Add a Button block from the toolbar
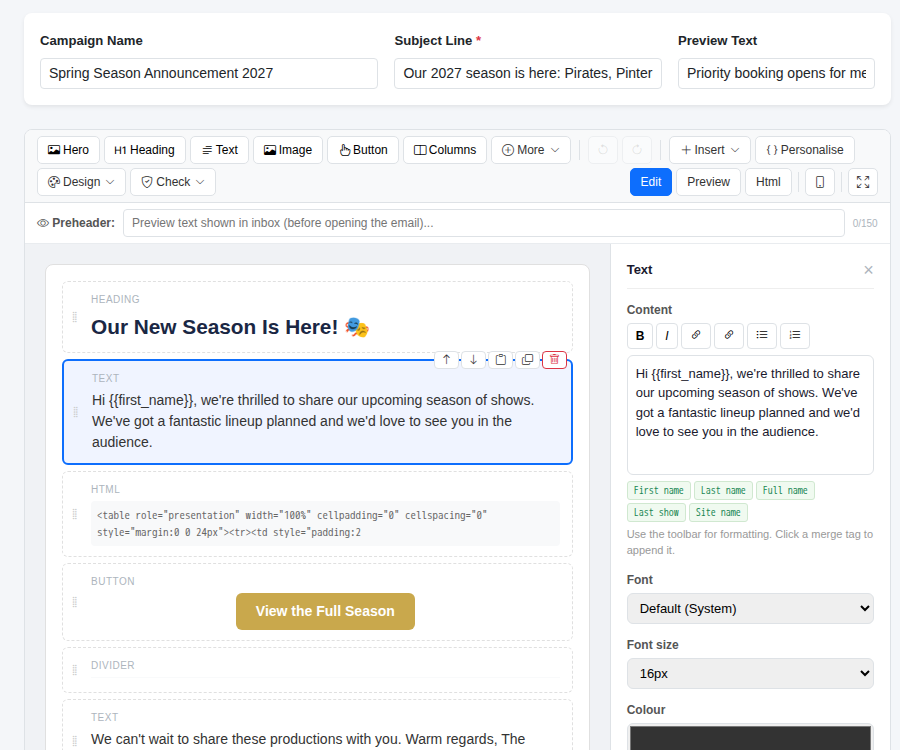The image size is (900, 750). [x=363, y=150]
